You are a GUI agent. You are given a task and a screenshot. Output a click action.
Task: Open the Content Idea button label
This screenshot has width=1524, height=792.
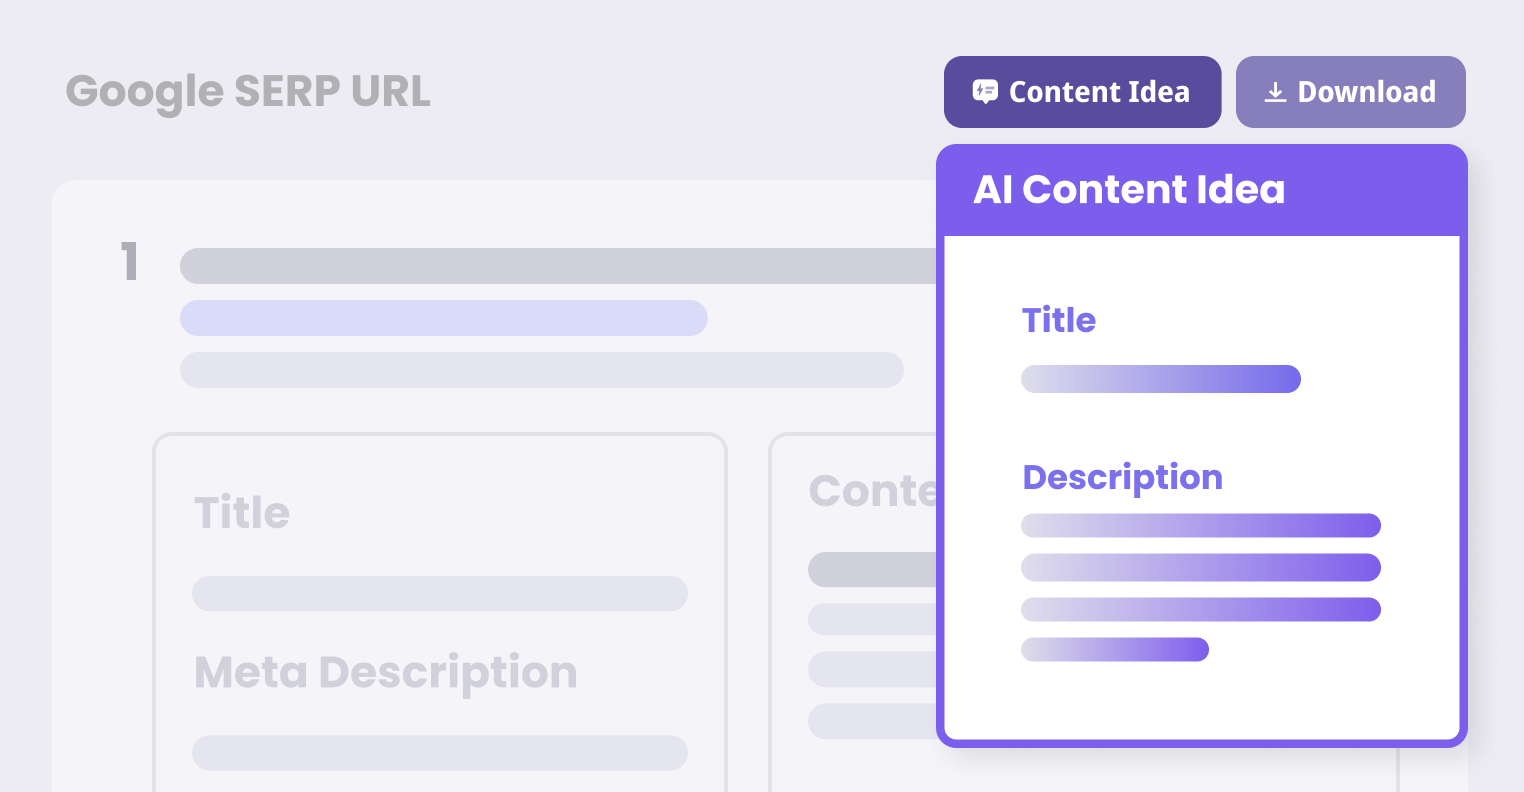1099,92
